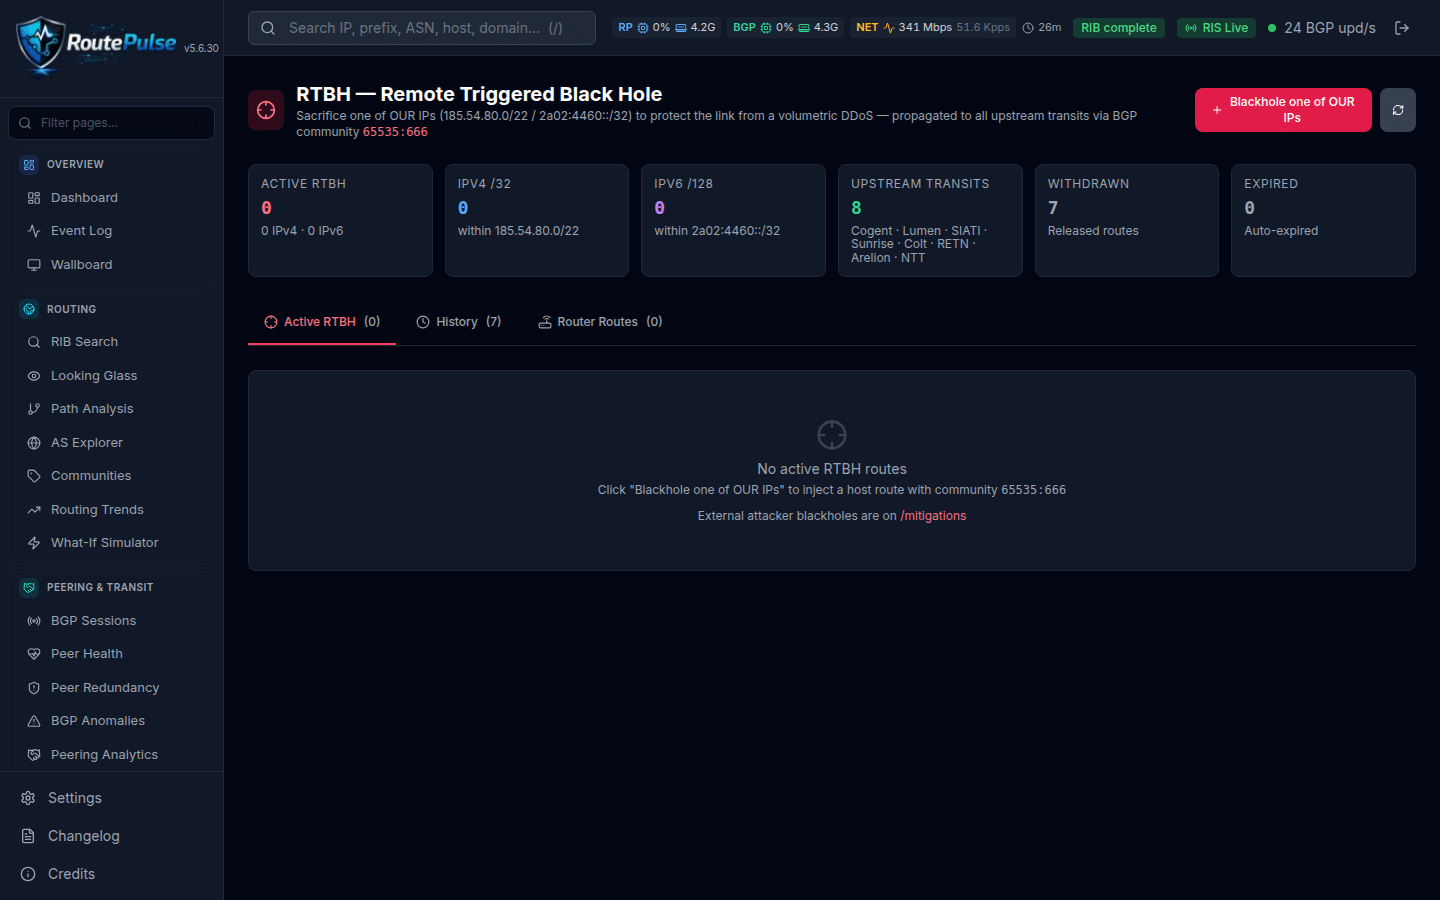The width and height of the screenshot is (1440, 900).
Task: Switch to the History tab
Action: point(459,322)
